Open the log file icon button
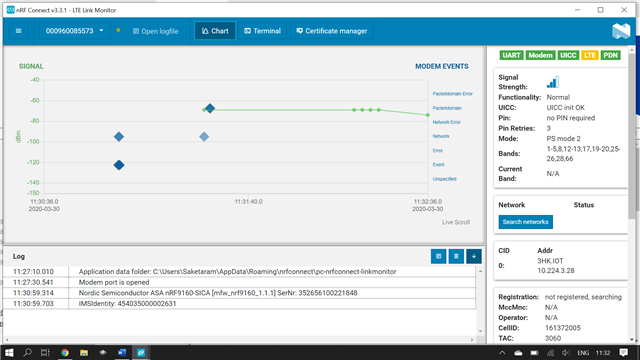640x360 pixels. [x=438, y=256]
